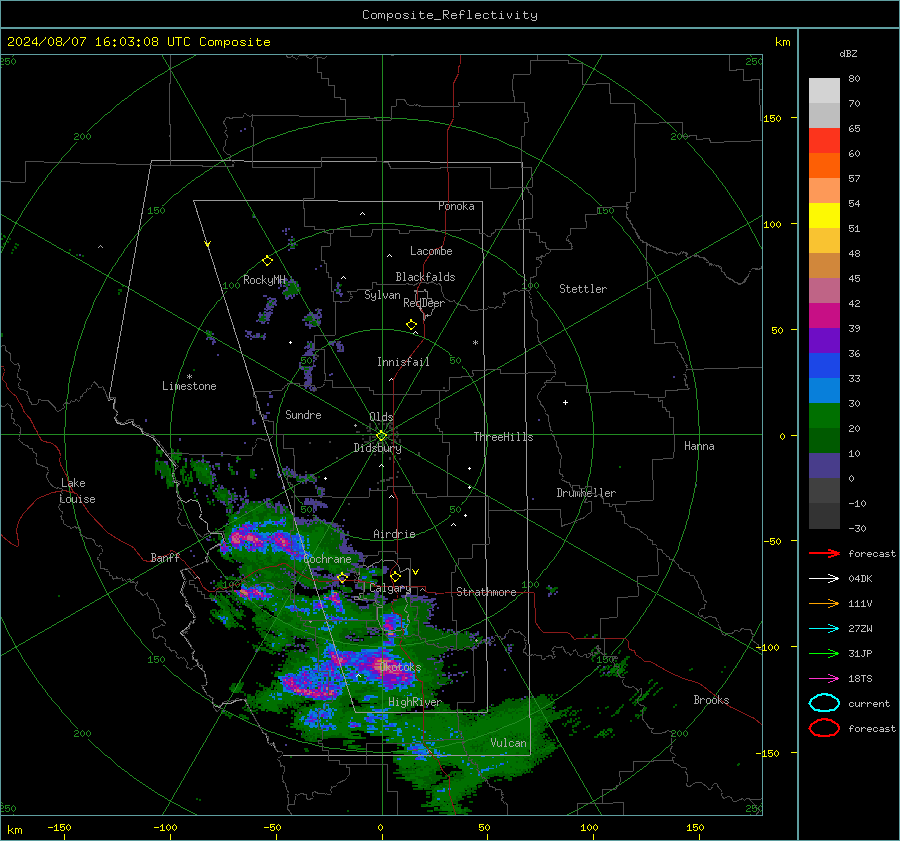This screenshot has width=900, height=841.
Task: Click the yellow diamond marker near RockyMH
Action: [267, 261]
